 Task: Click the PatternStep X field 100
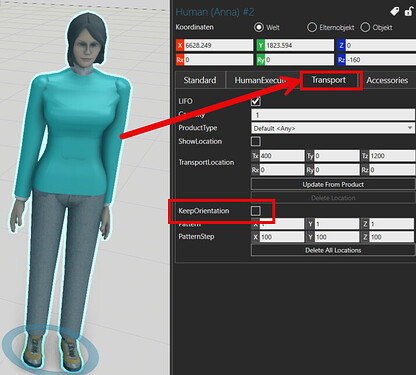coord(282,237)
